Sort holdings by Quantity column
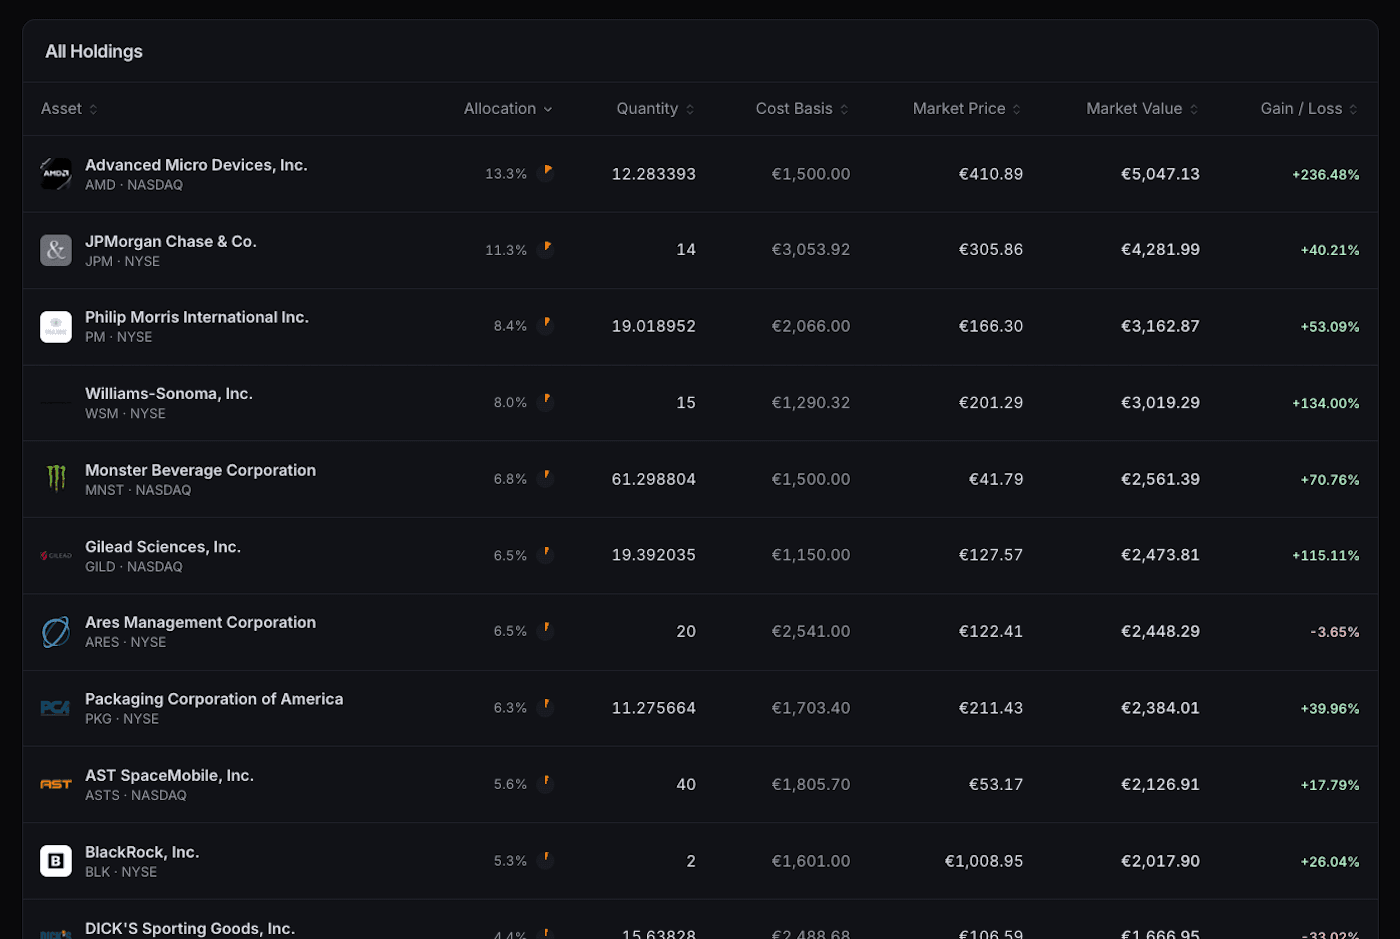The height and width of the screenshot is (939, 1400). (655, 109)
